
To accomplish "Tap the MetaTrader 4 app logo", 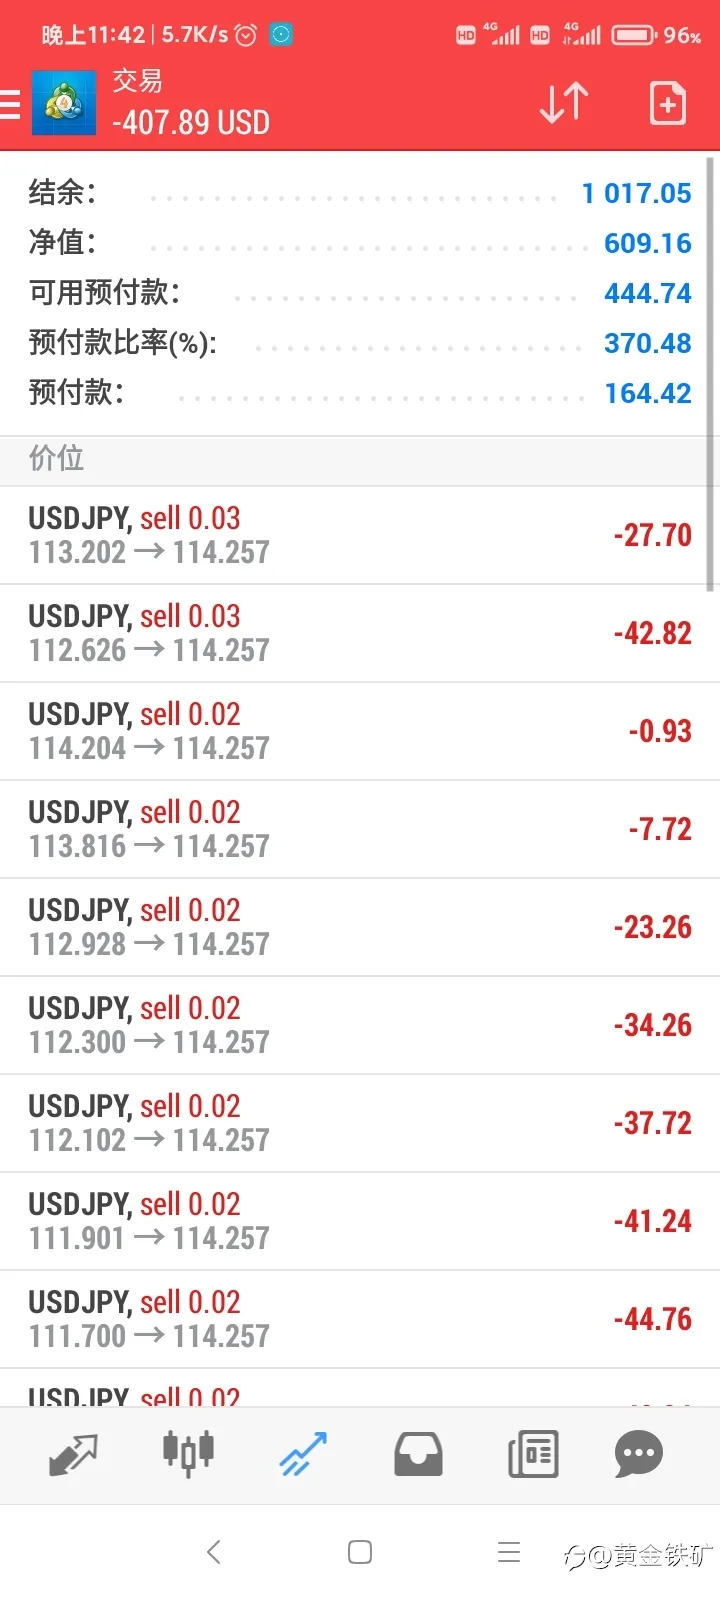I will (64, 102).
